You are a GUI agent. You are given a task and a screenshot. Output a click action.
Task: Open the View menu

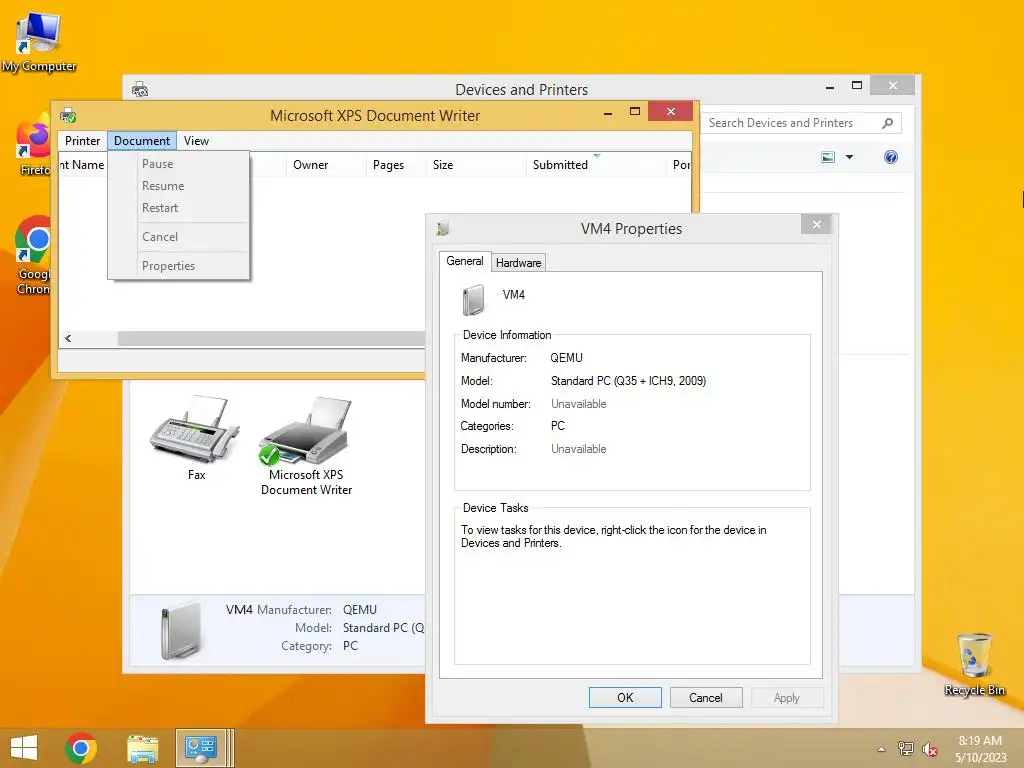click(196, 141)
